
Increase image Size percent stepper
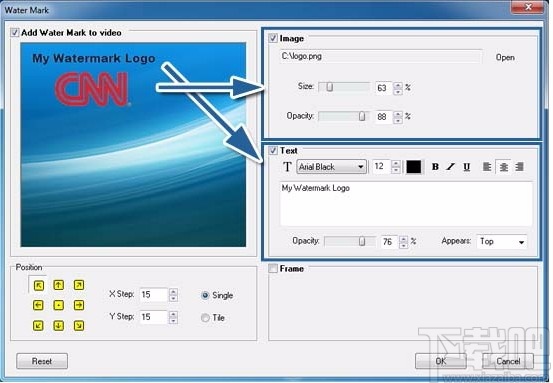(x=398, y=85)
